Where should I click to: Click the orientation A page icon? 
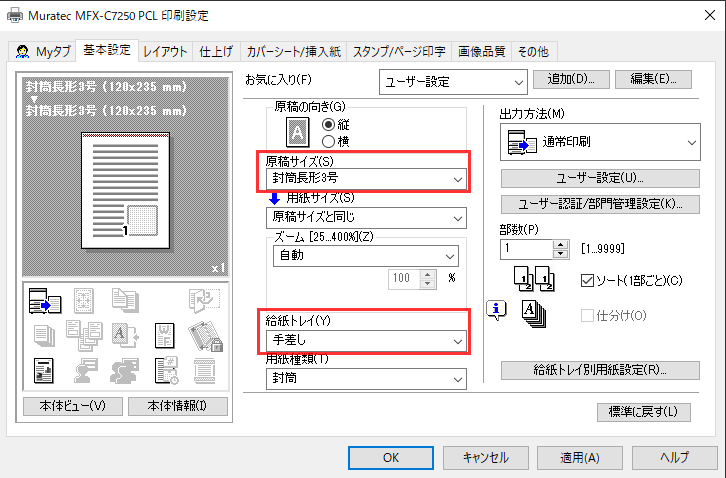point(297,132)
